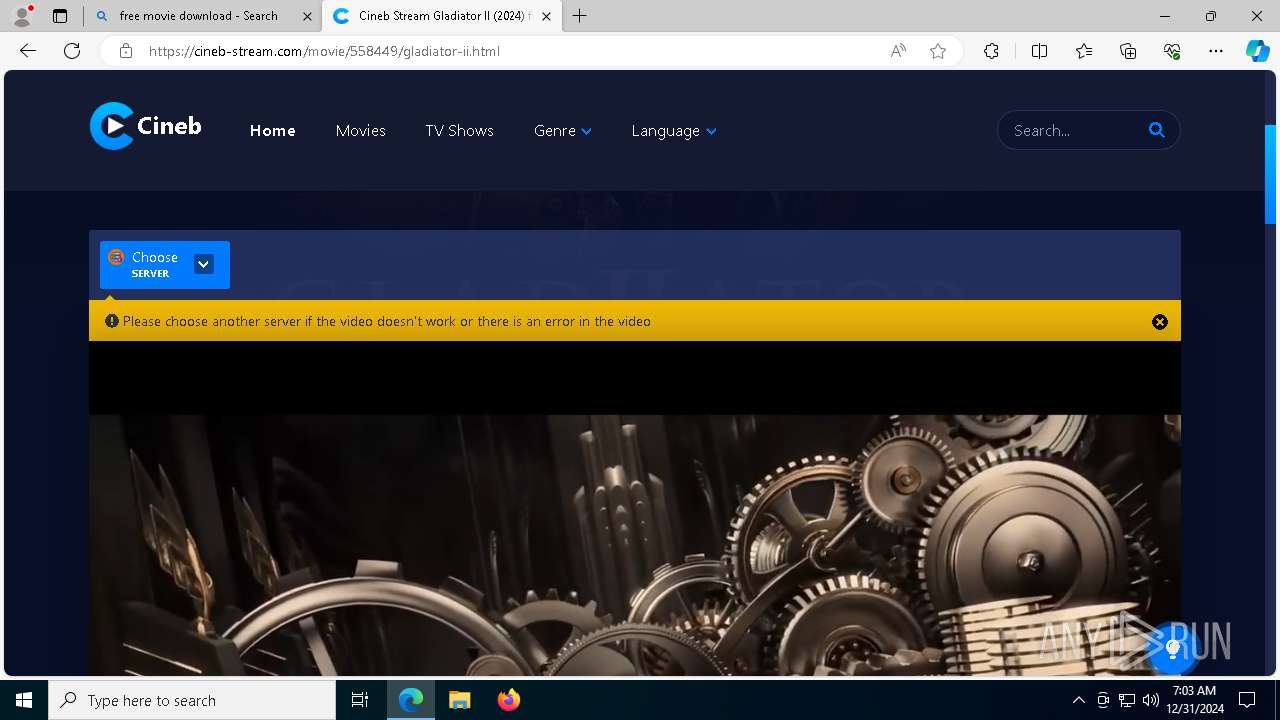Launch Firefox from taskbar

(508, 700)
